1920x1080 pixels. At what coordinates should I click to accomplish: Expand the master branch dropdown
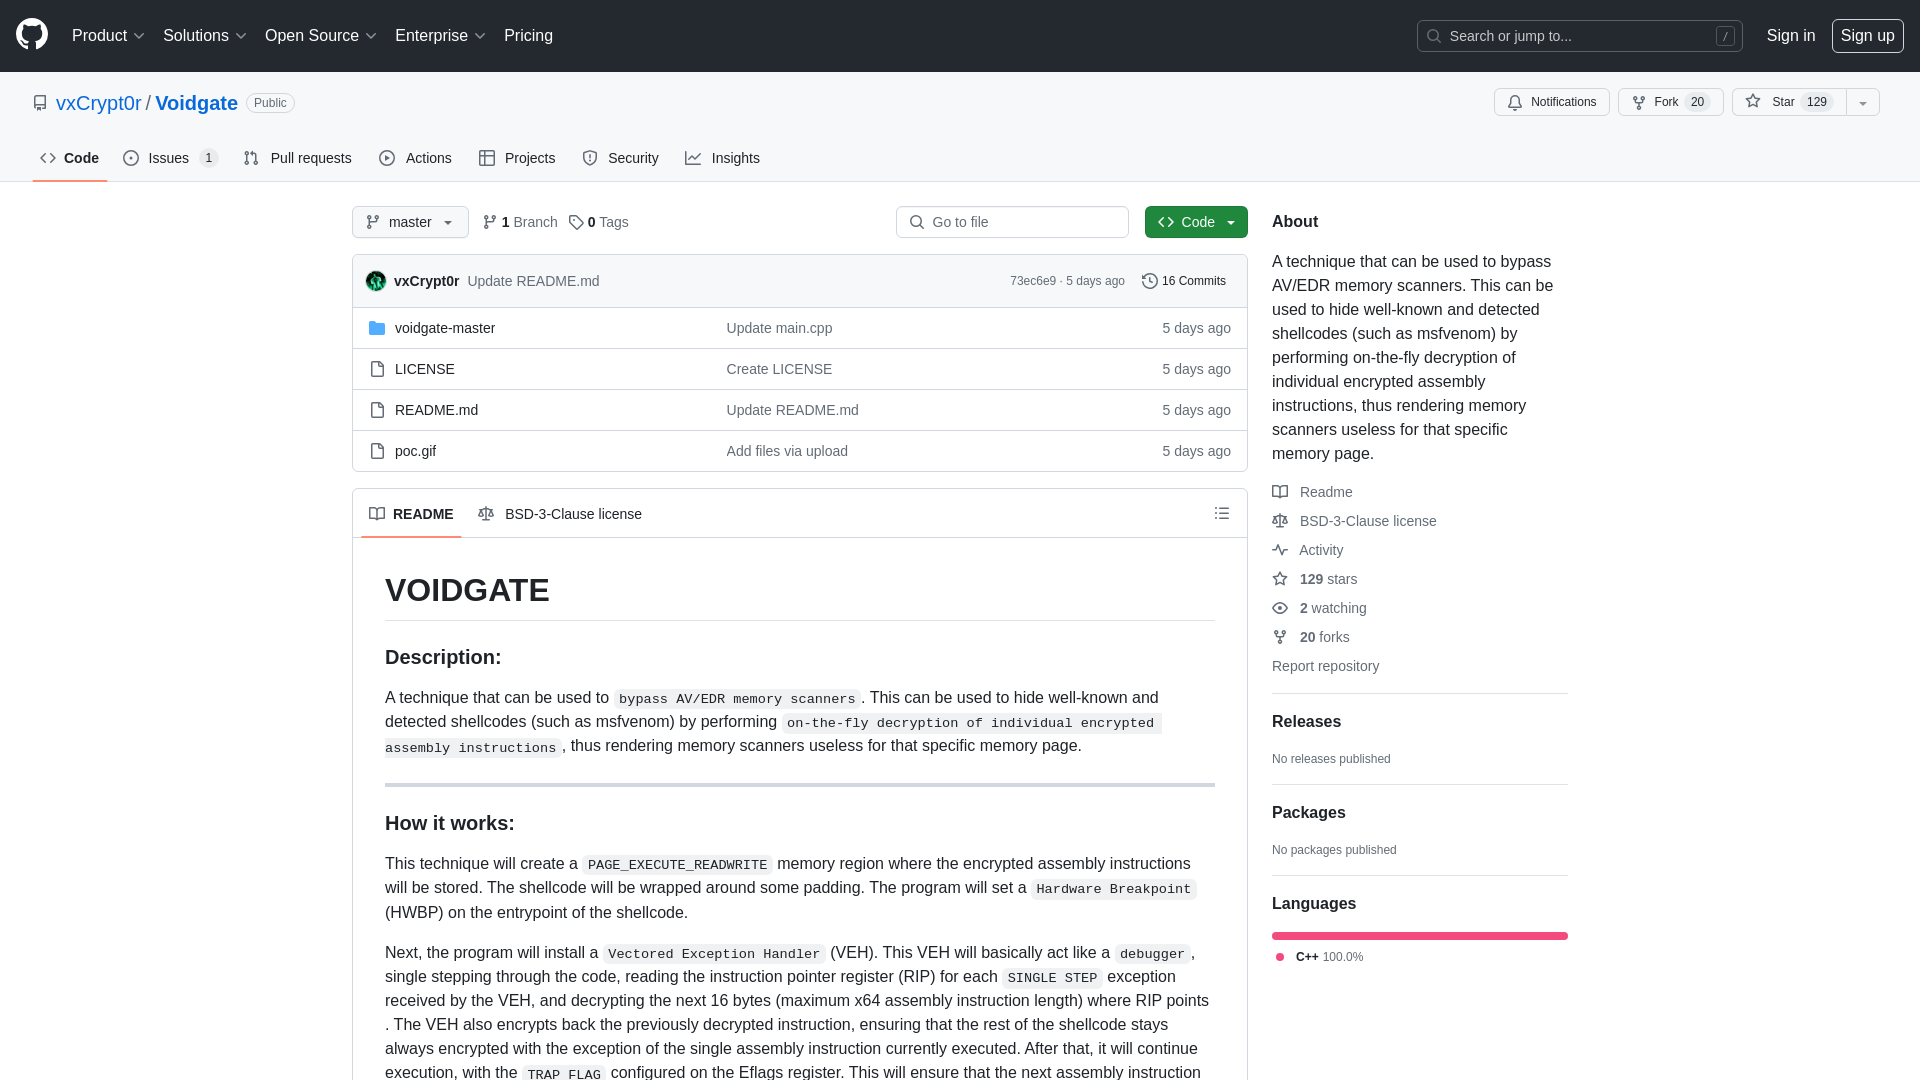409,222
